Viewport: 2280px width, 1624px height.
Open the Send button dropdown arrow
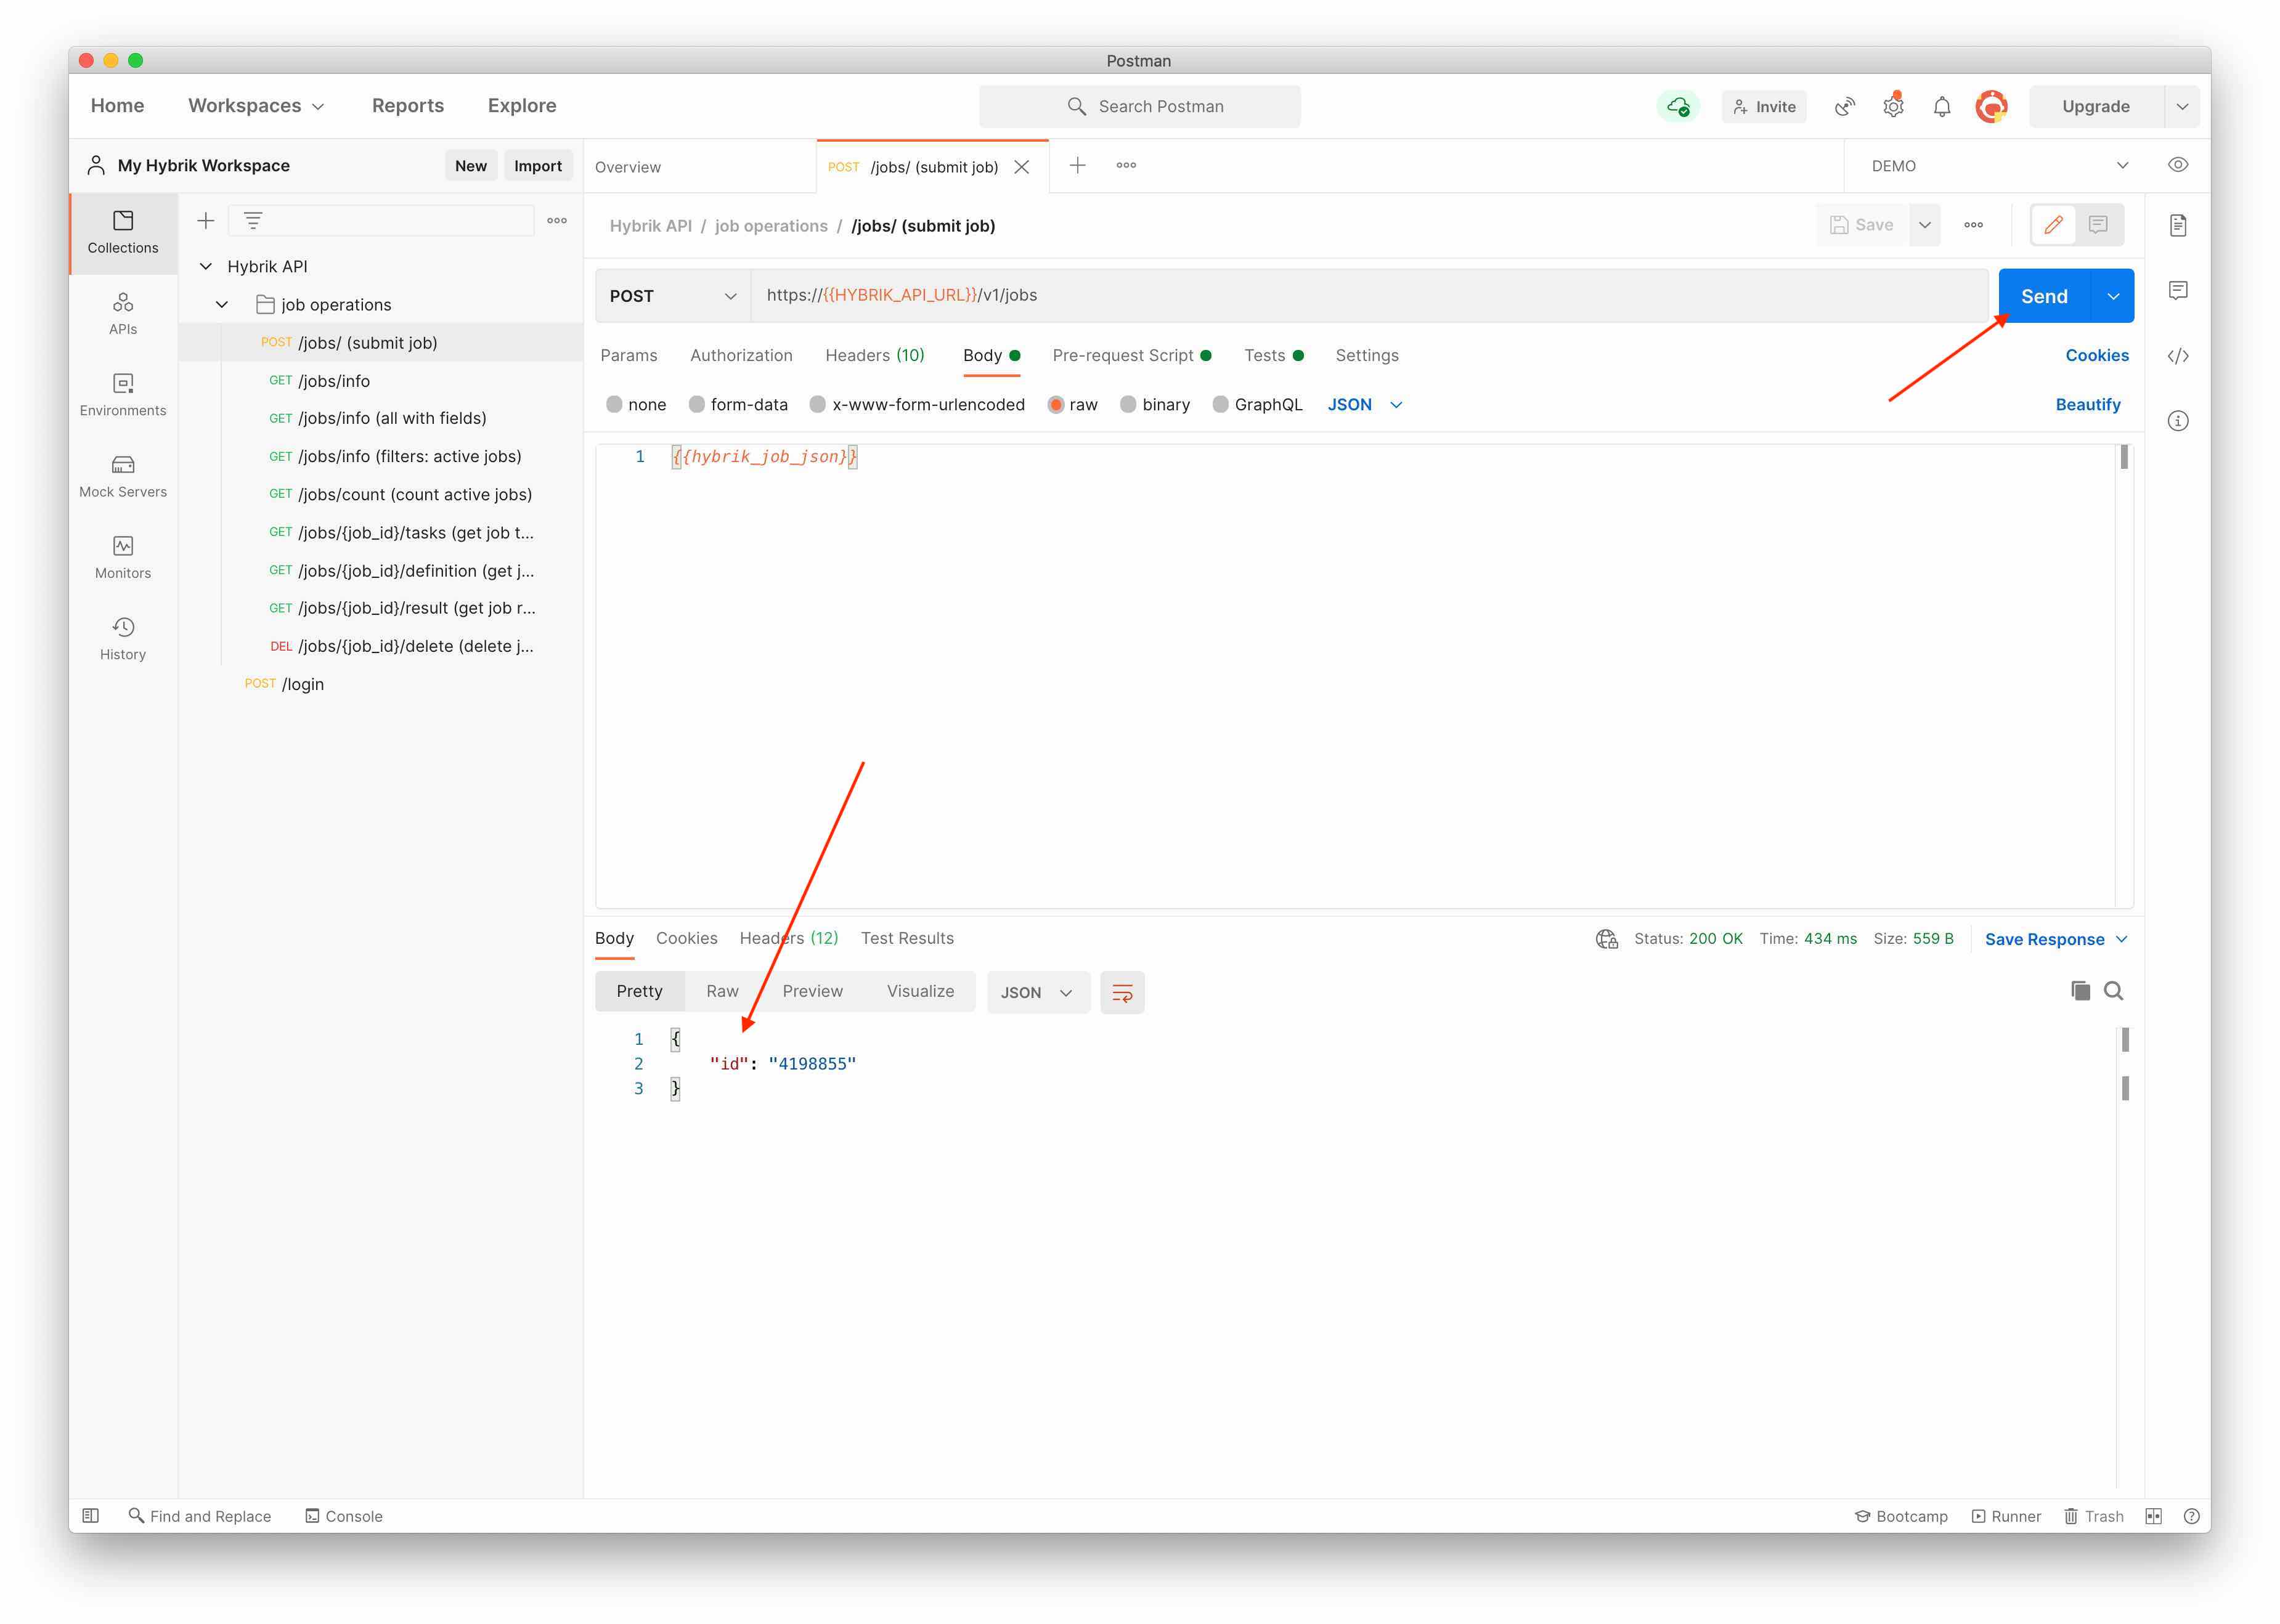[x=2113, y=296]
